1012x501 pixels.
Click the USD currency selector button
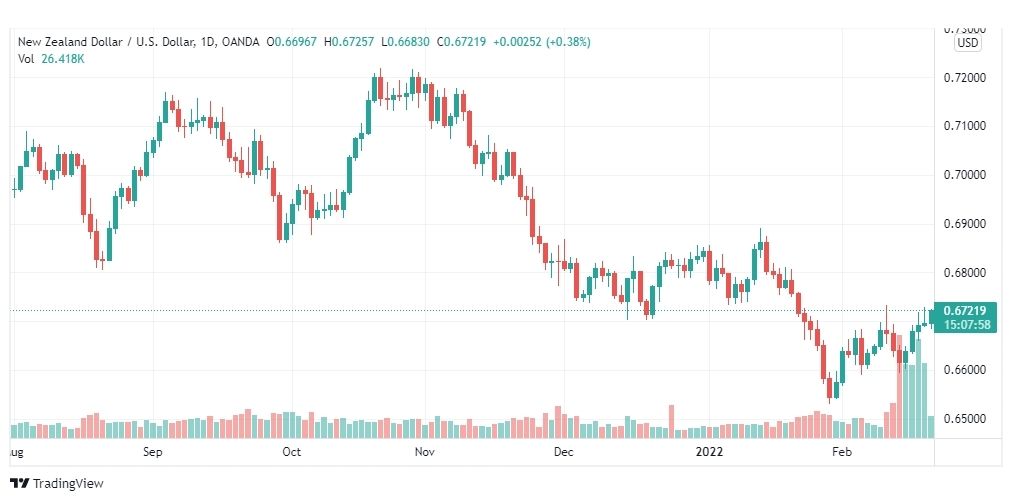coord(967,43)
